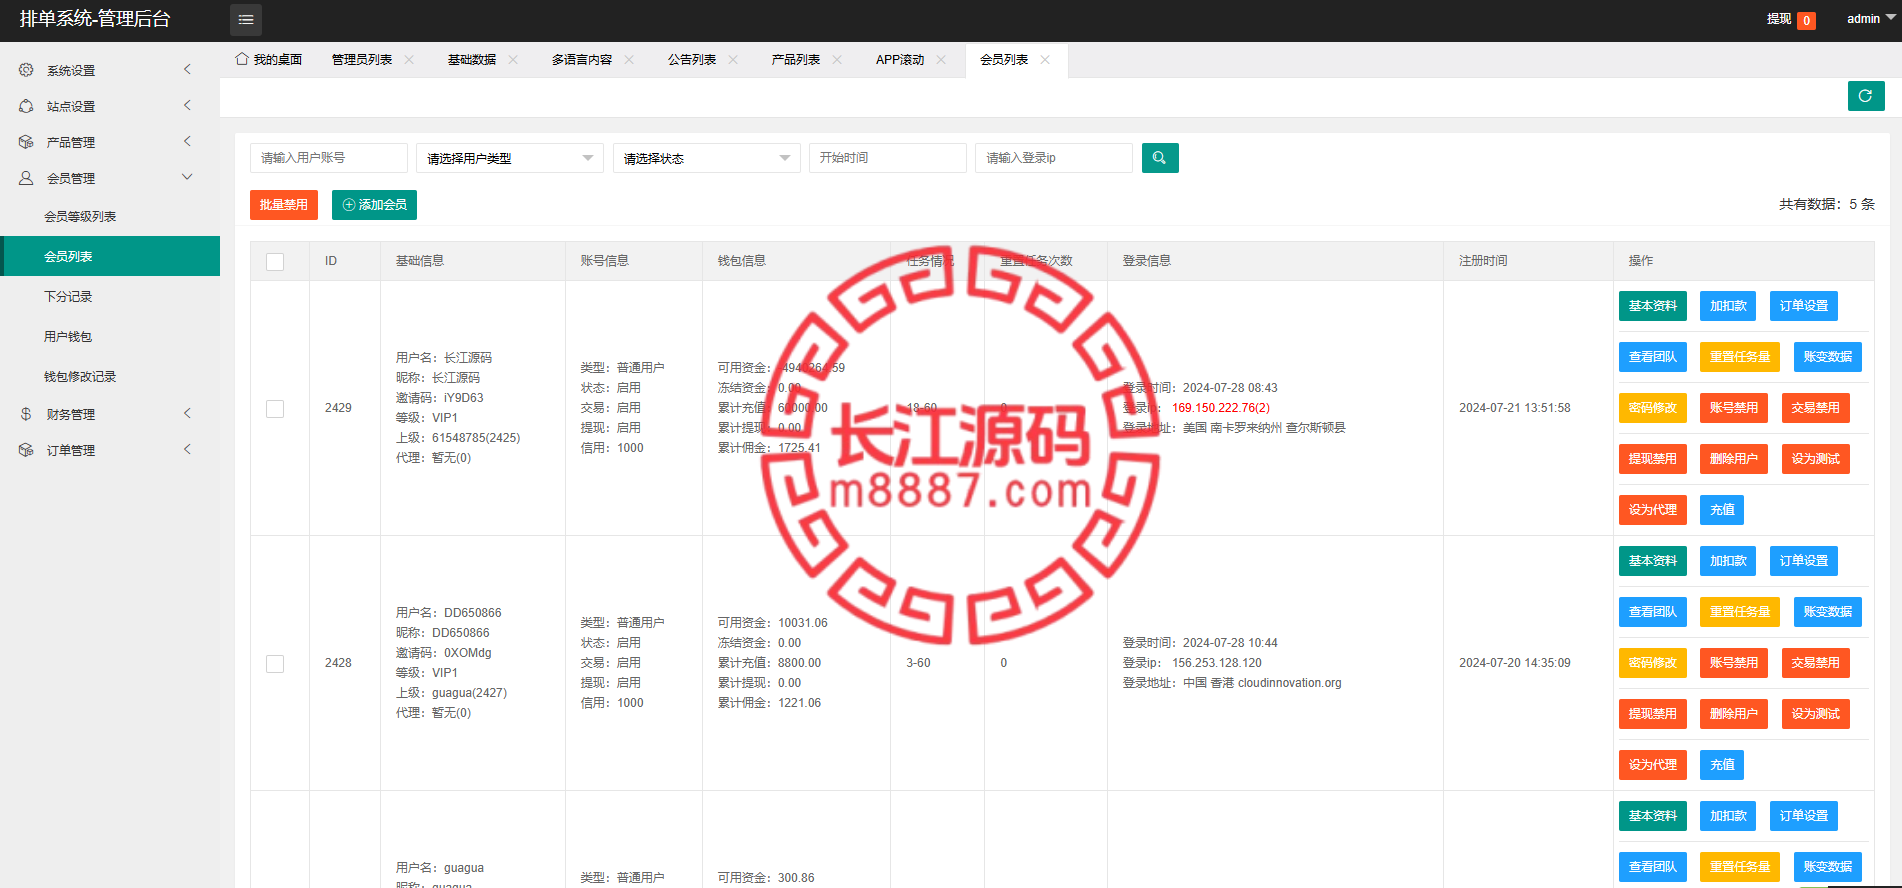Screen dimensions: 1902x888
Task: Click the green refresh icon button
Action: (x=1866, y=96)
